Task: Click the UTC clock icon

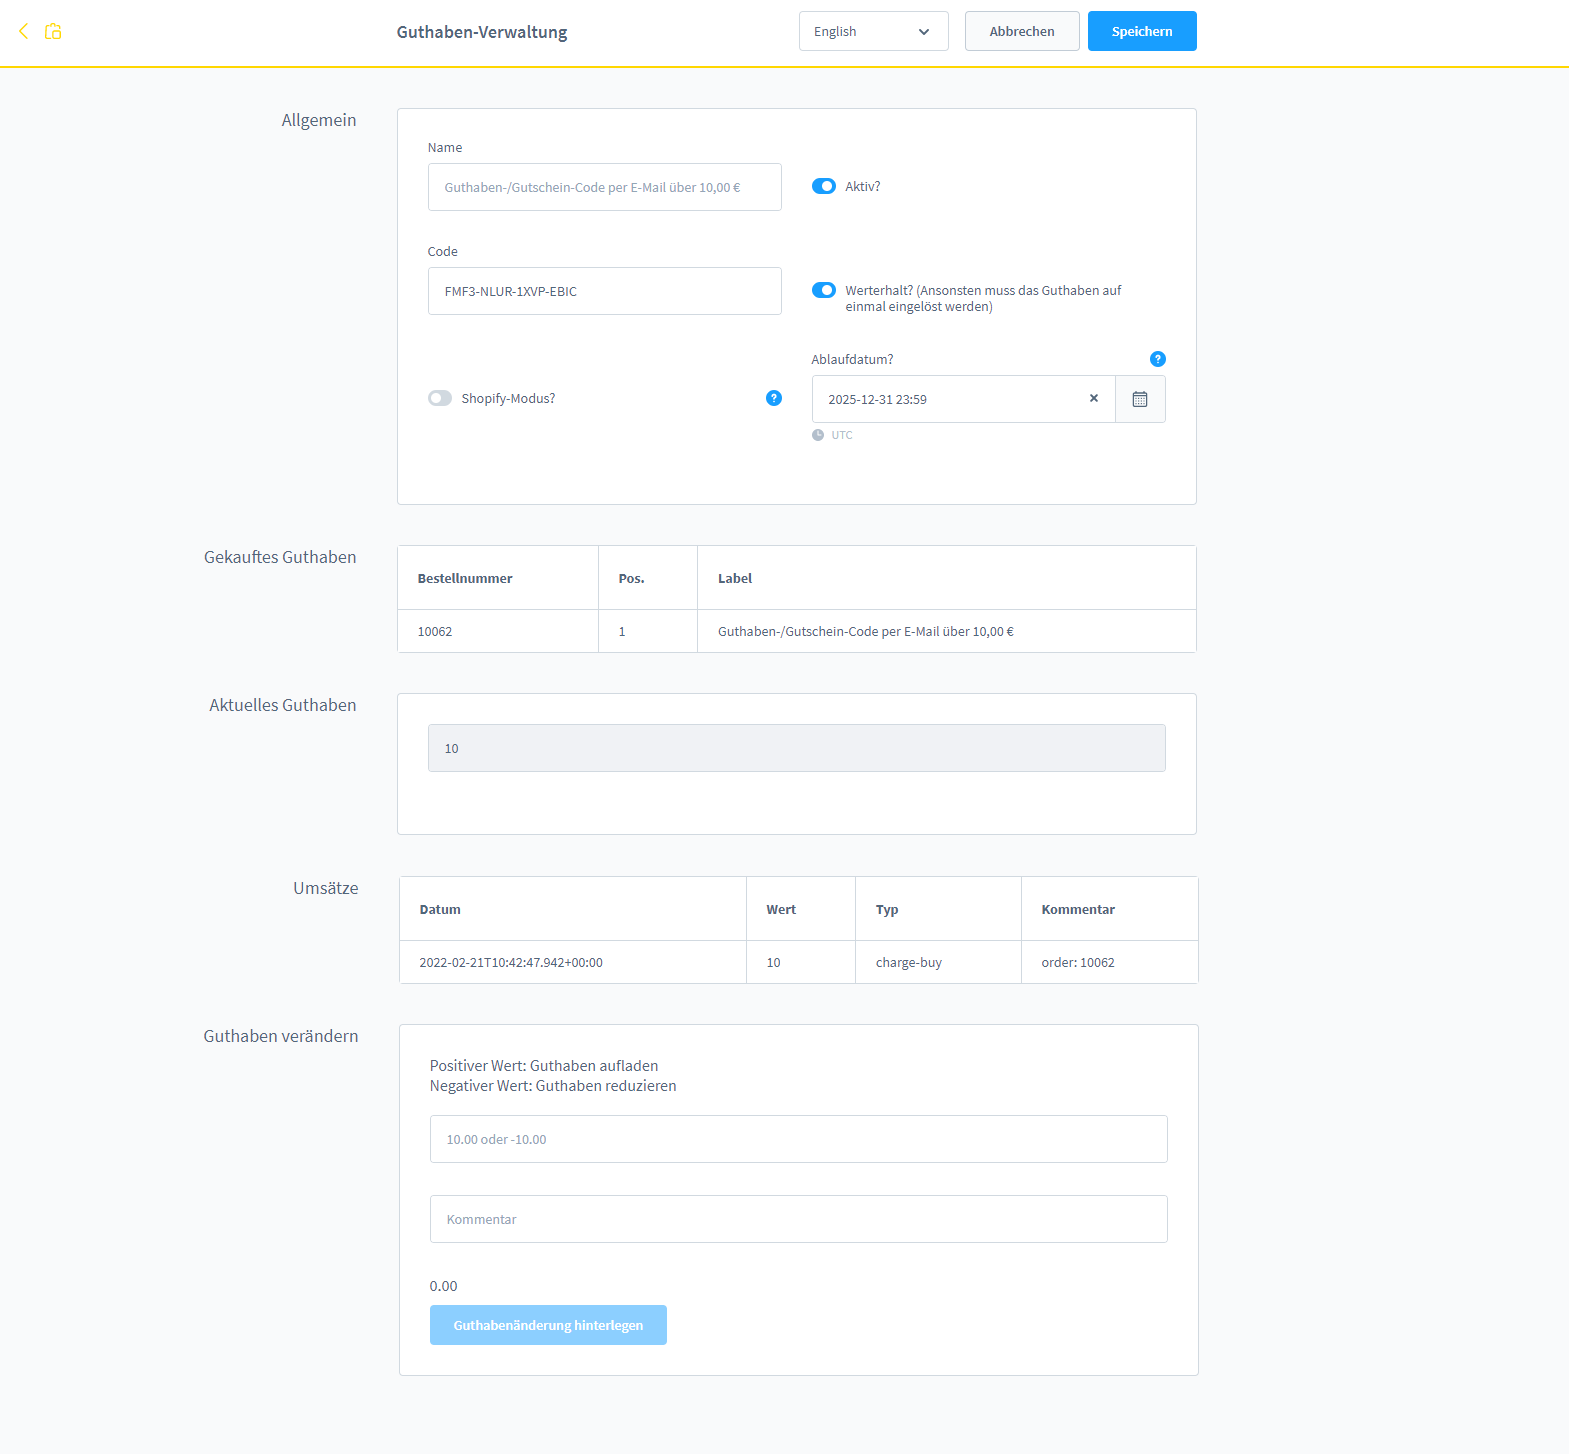Action: [x=818, y=435]
